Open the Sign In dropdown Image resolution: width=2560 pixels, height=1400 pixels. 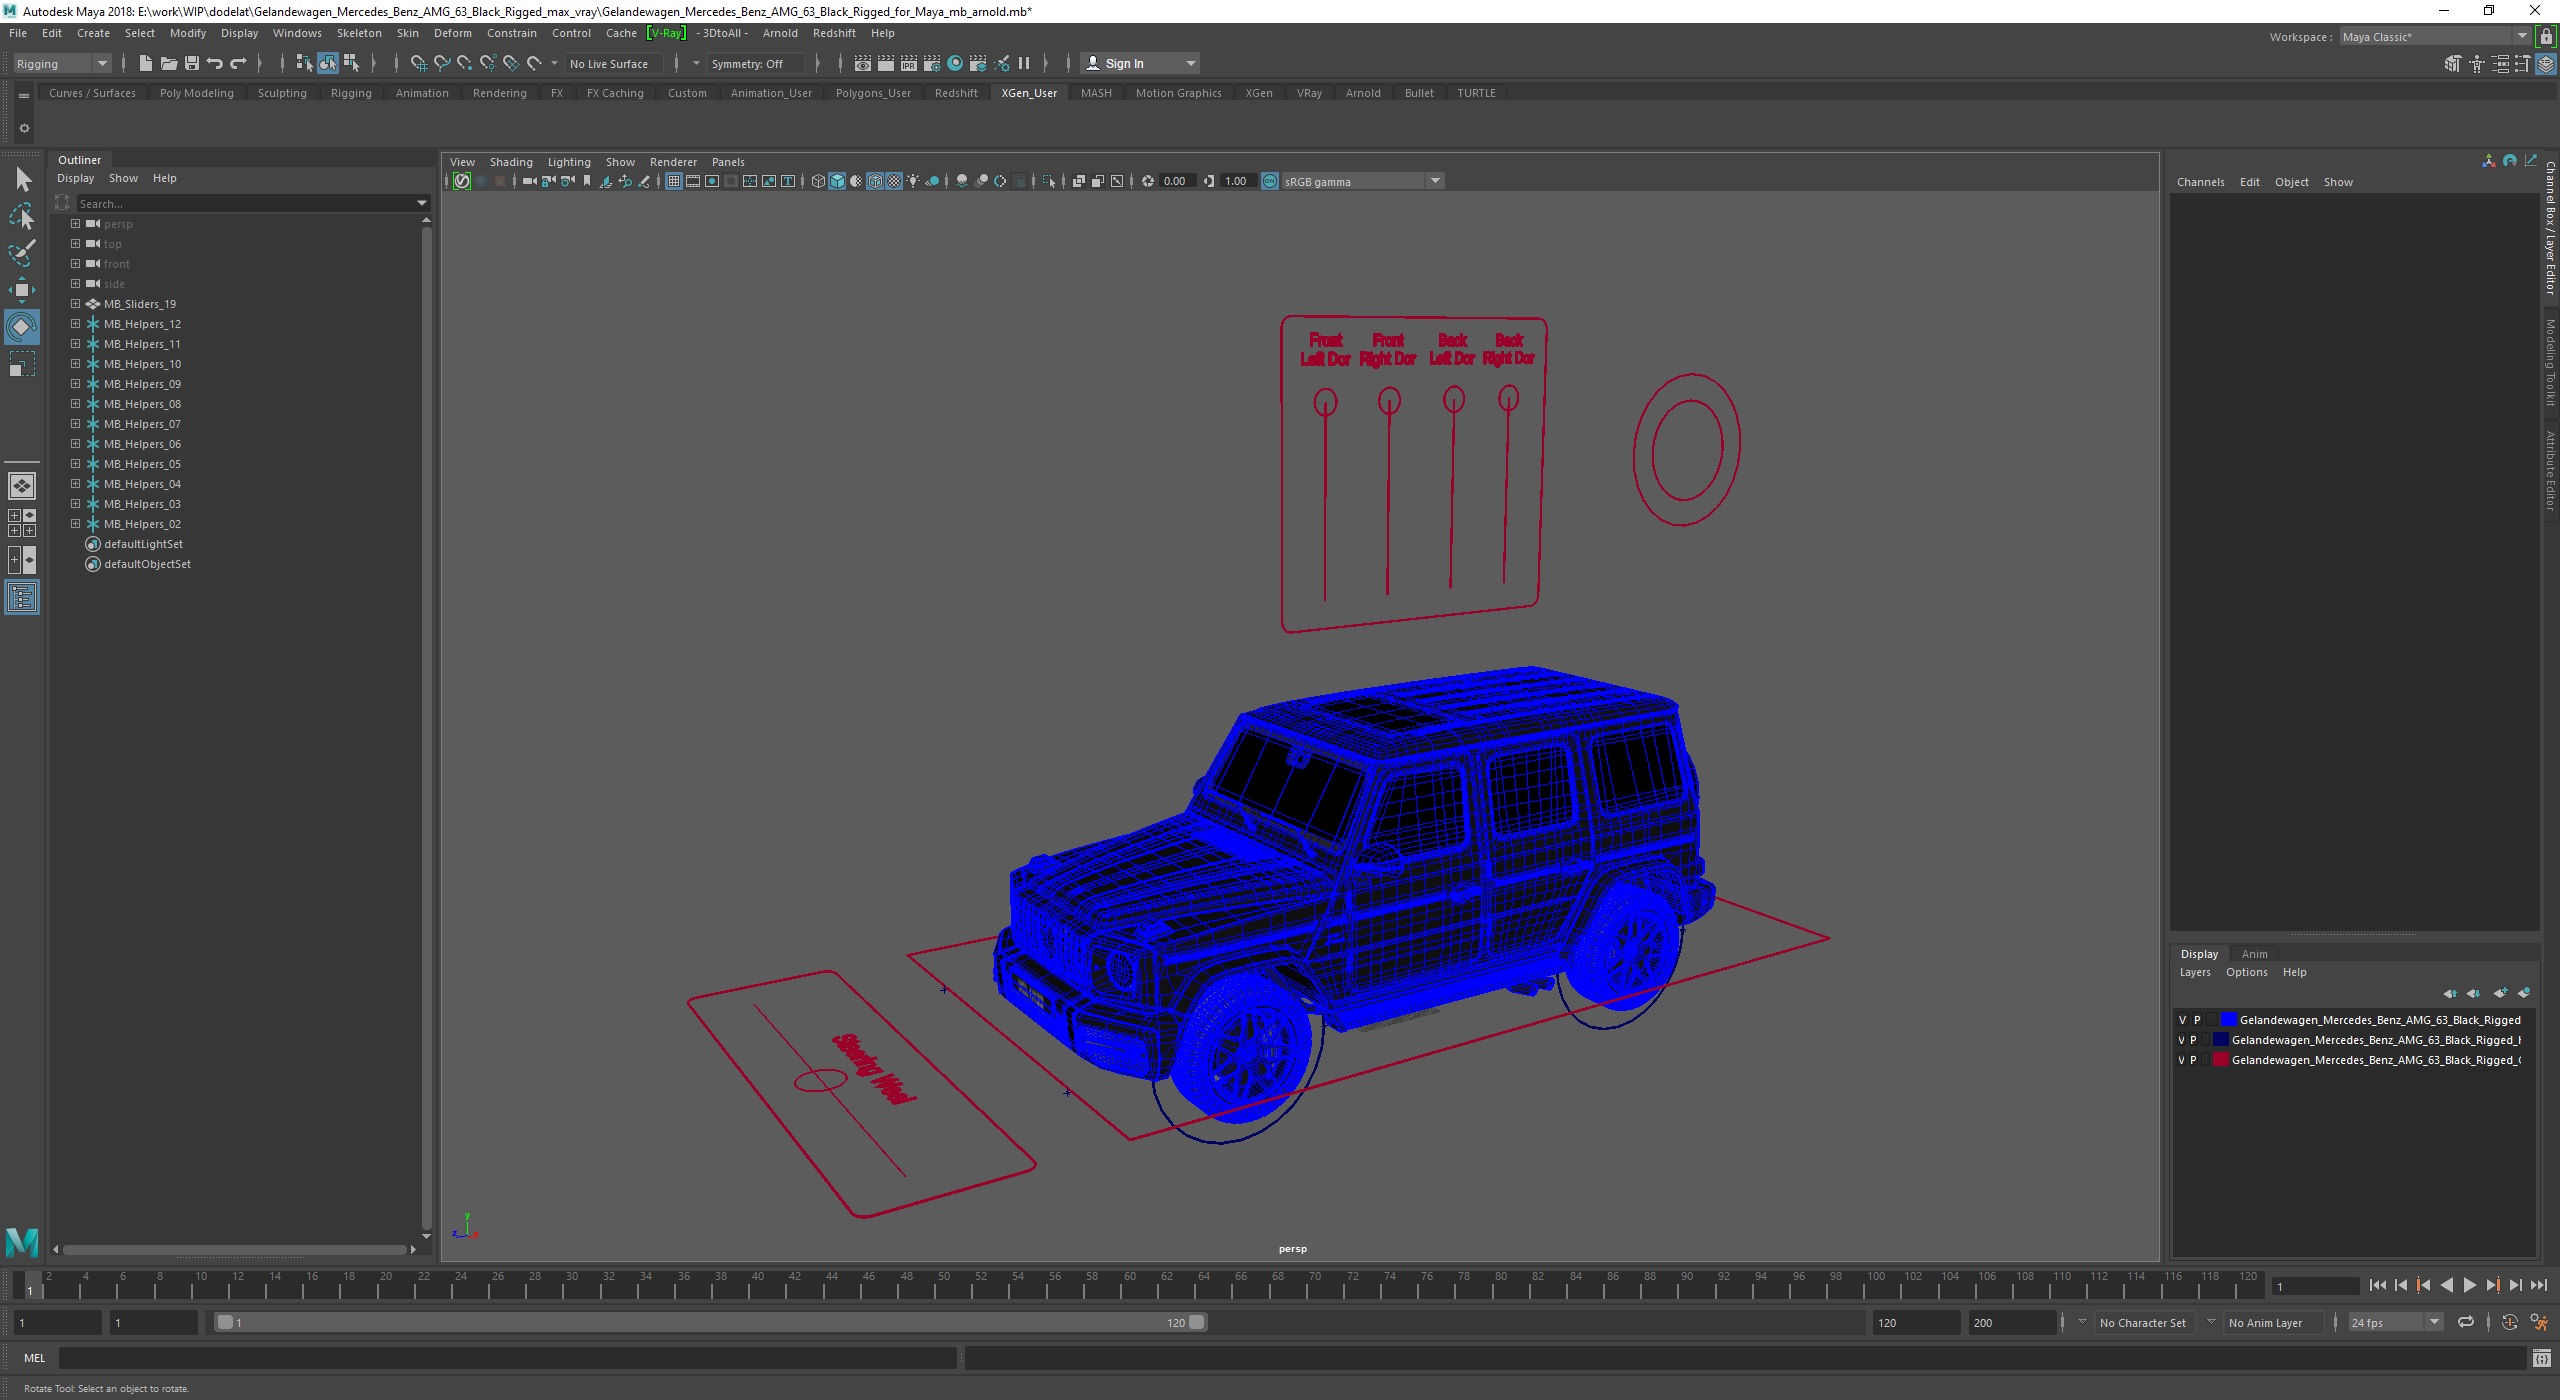1140,63
